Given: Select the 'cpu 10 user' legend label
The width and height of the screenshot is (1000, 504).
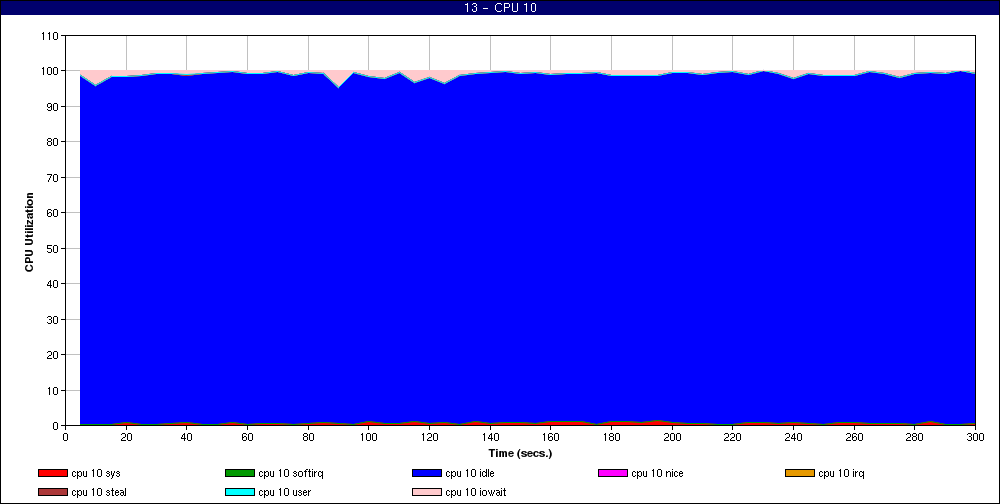Looking at the screenshot, I should click(x=284, y=492).
